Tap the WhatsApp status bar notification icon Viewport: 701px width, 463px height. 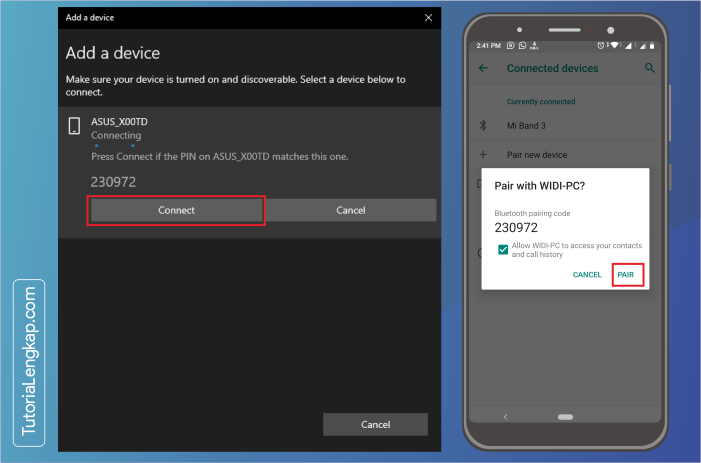pyautogui.click(x=522, y=46)
